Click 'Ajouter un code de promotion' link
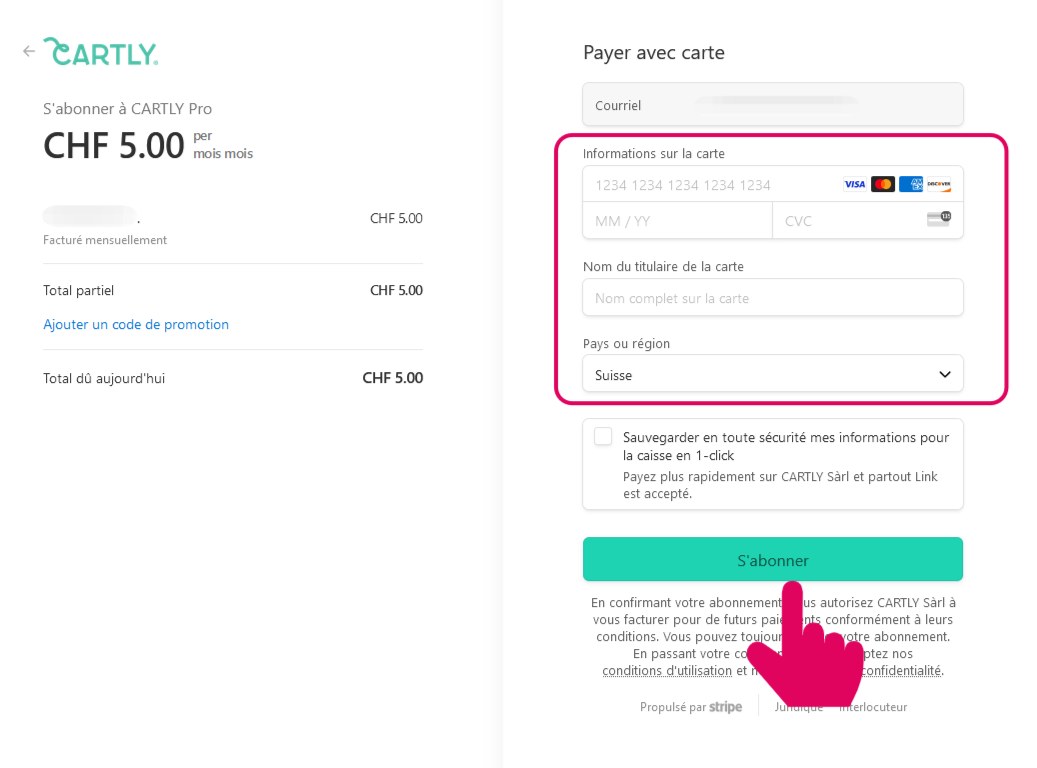 136,324
